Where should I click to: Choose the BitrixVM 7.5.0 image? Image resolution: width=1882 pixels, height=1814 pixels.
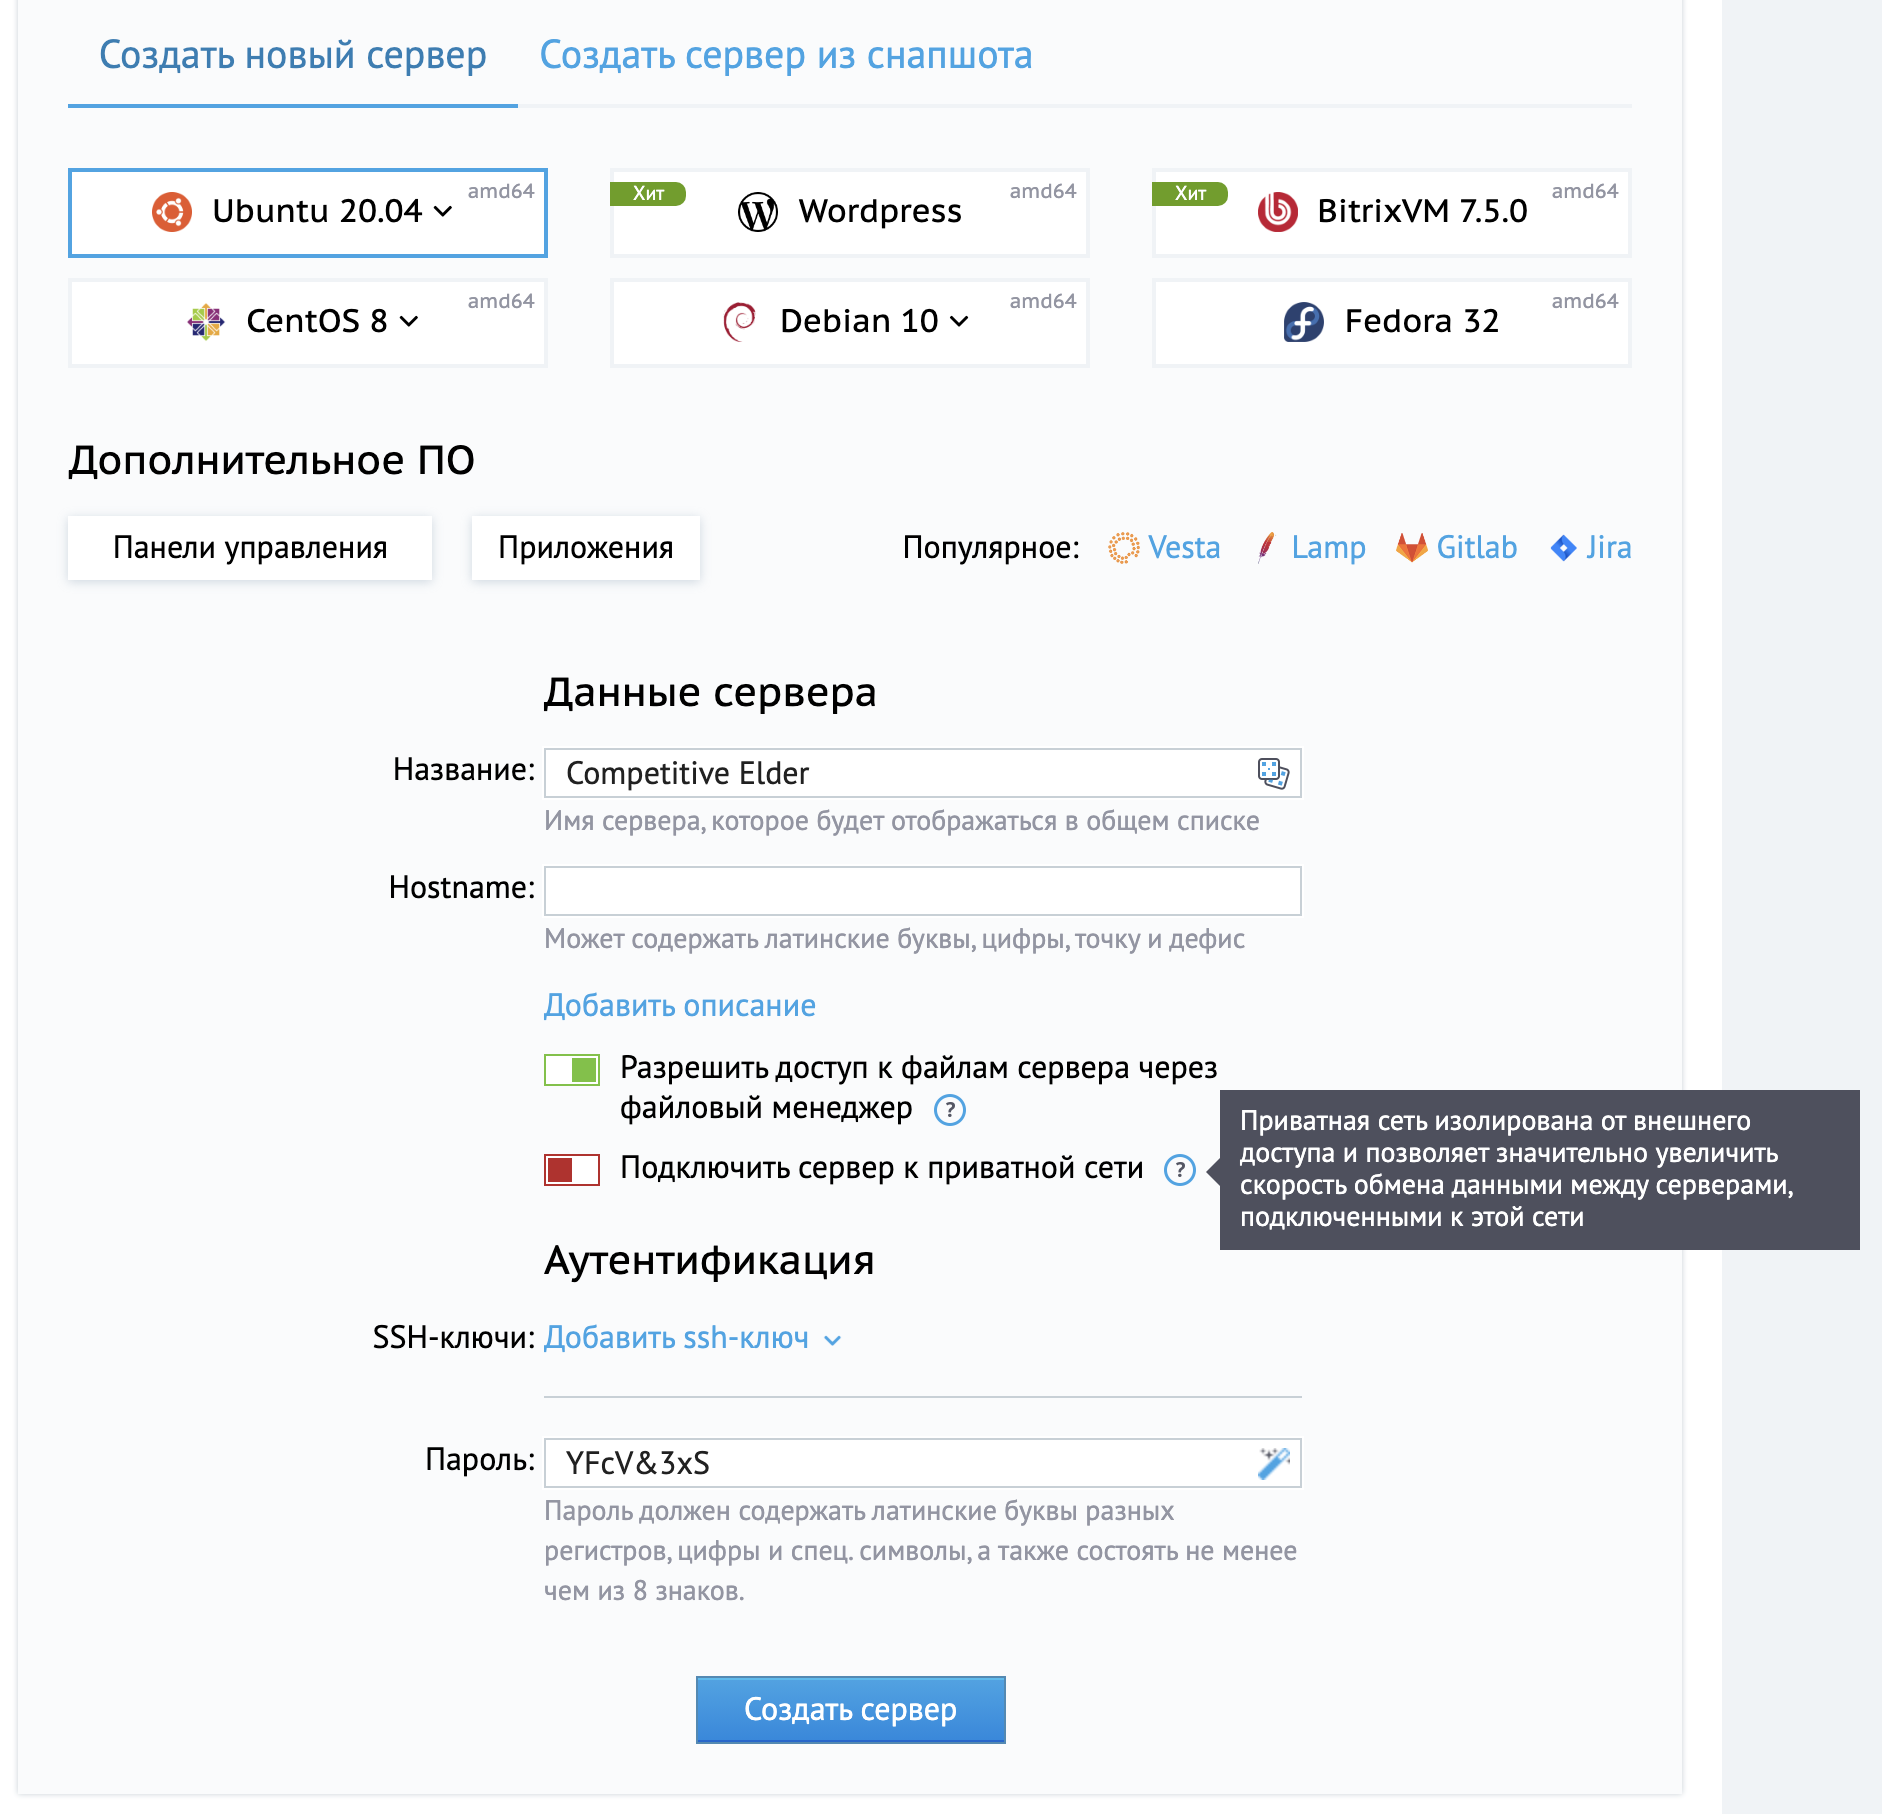tap(1391, 212)
